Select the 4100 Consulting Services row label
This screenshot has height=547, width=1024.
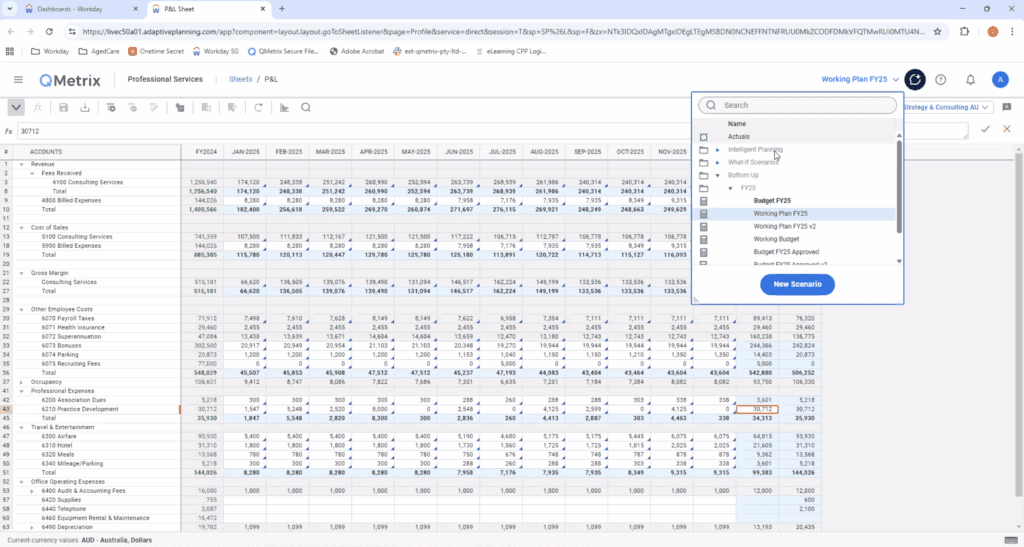click(88, 183)
